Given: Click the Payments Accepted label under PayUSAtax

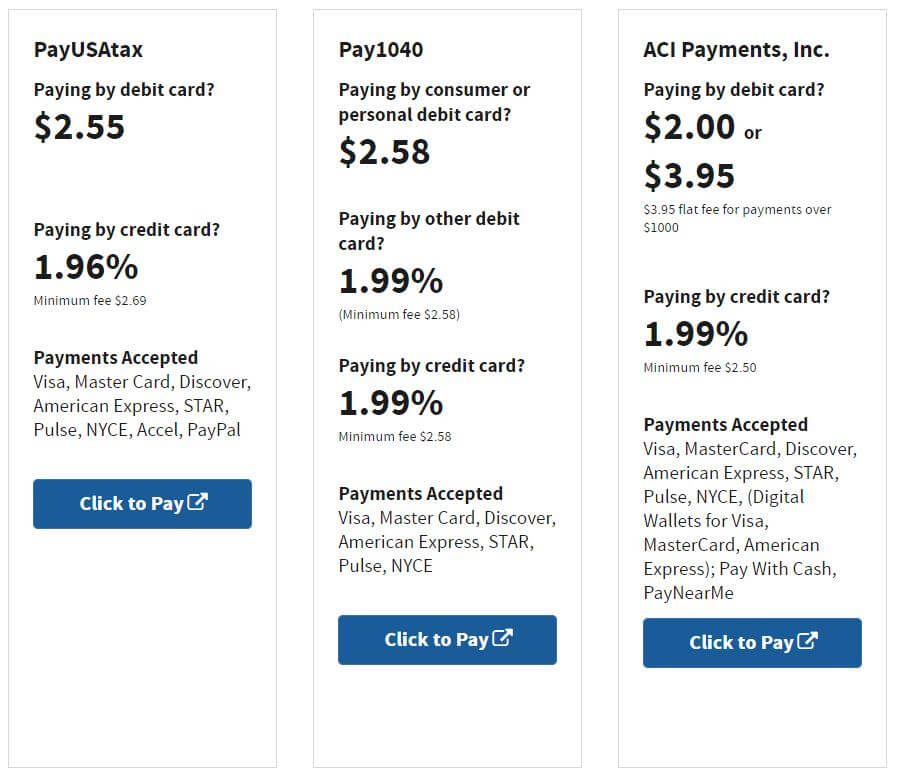Looking at the screenshot, I should (116, 357).
